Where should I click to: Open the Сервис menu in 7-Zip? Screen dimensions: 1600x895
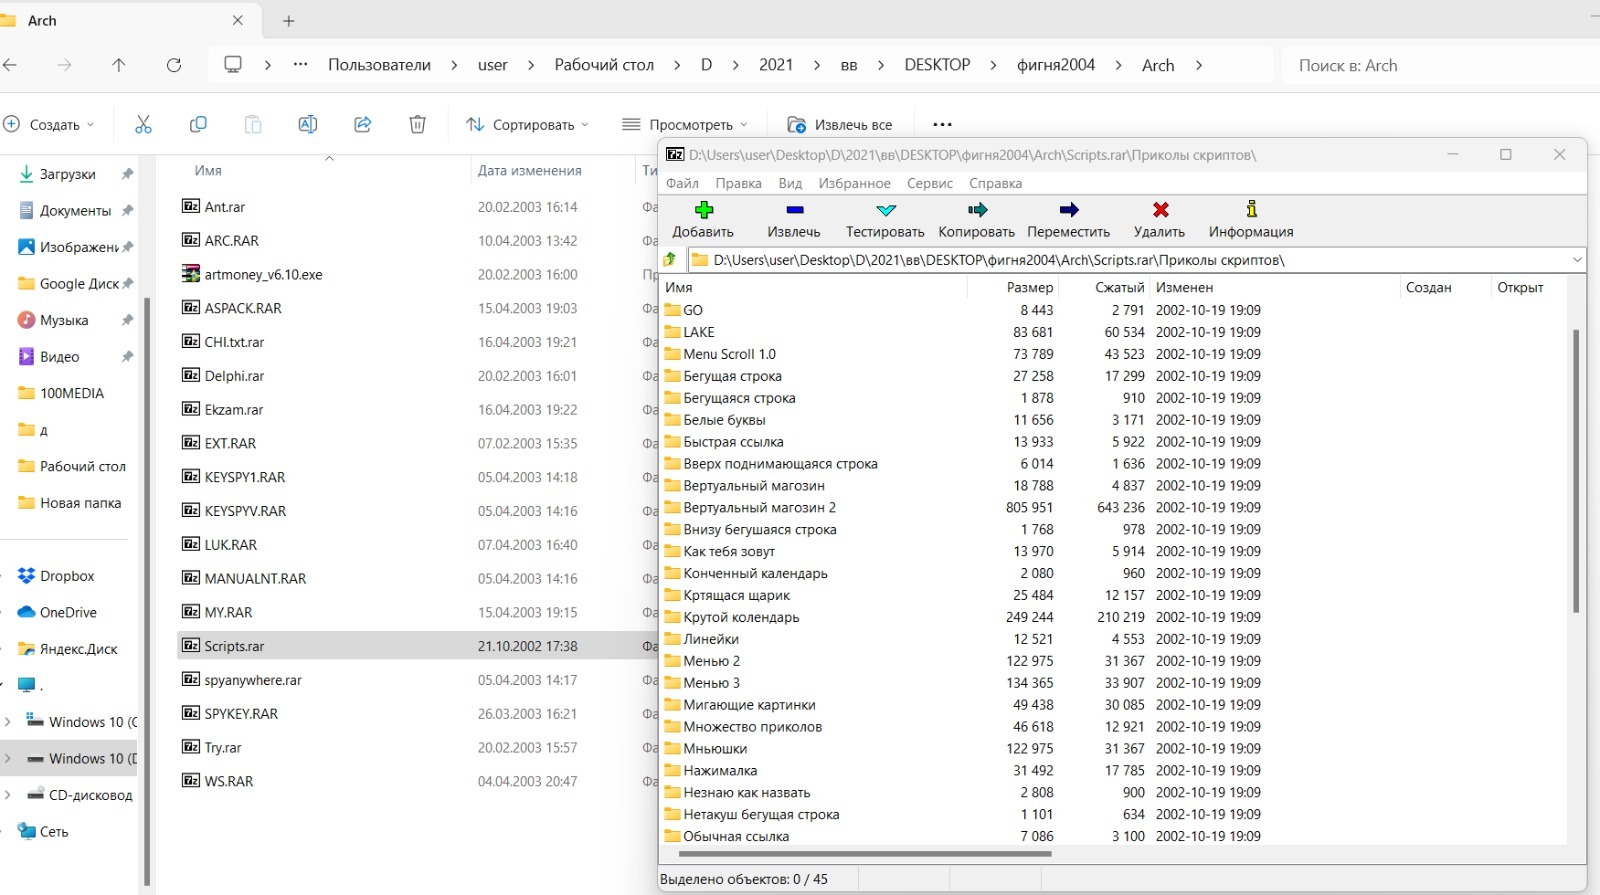(929, 183)
